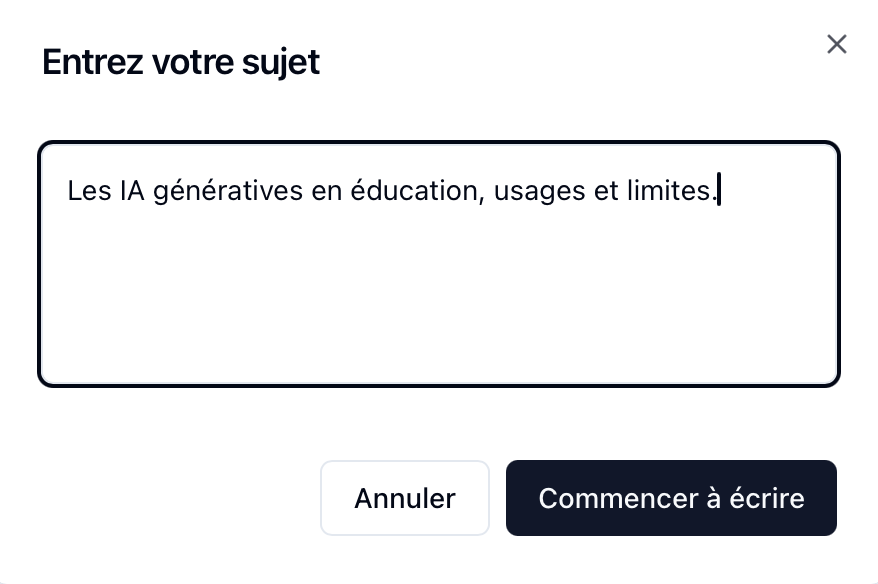Click the Annuler button
Viewport: 878px width, 584px height.
405,498
